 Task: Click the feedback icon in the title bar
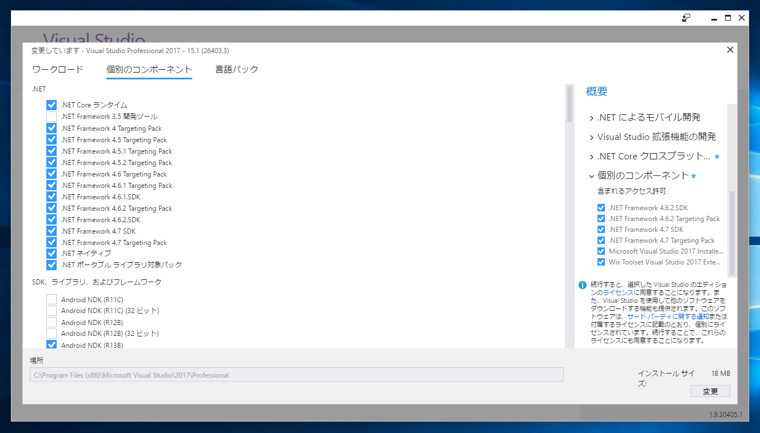pos(686,18)
